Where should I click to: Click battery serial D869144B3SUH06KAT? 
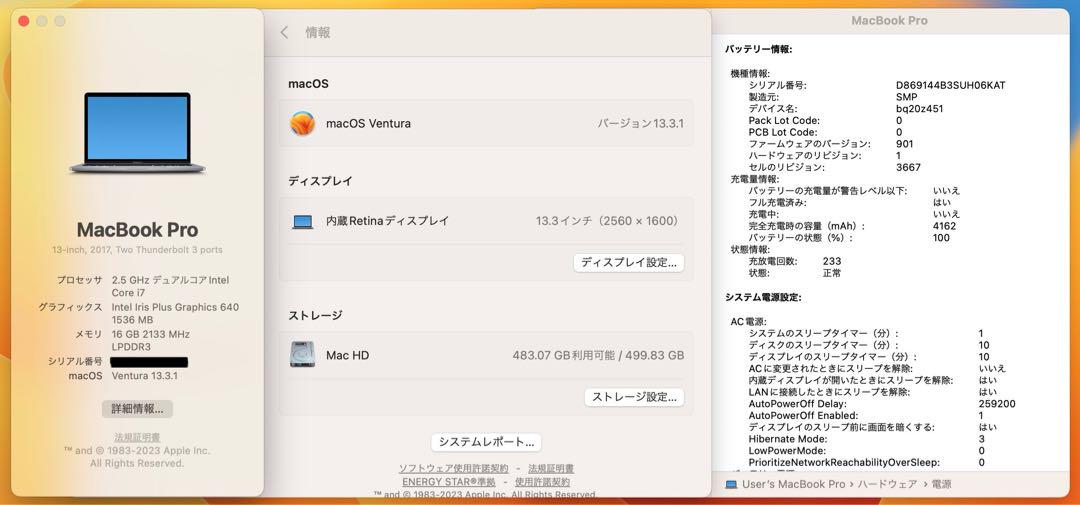(x=951, y=85)
